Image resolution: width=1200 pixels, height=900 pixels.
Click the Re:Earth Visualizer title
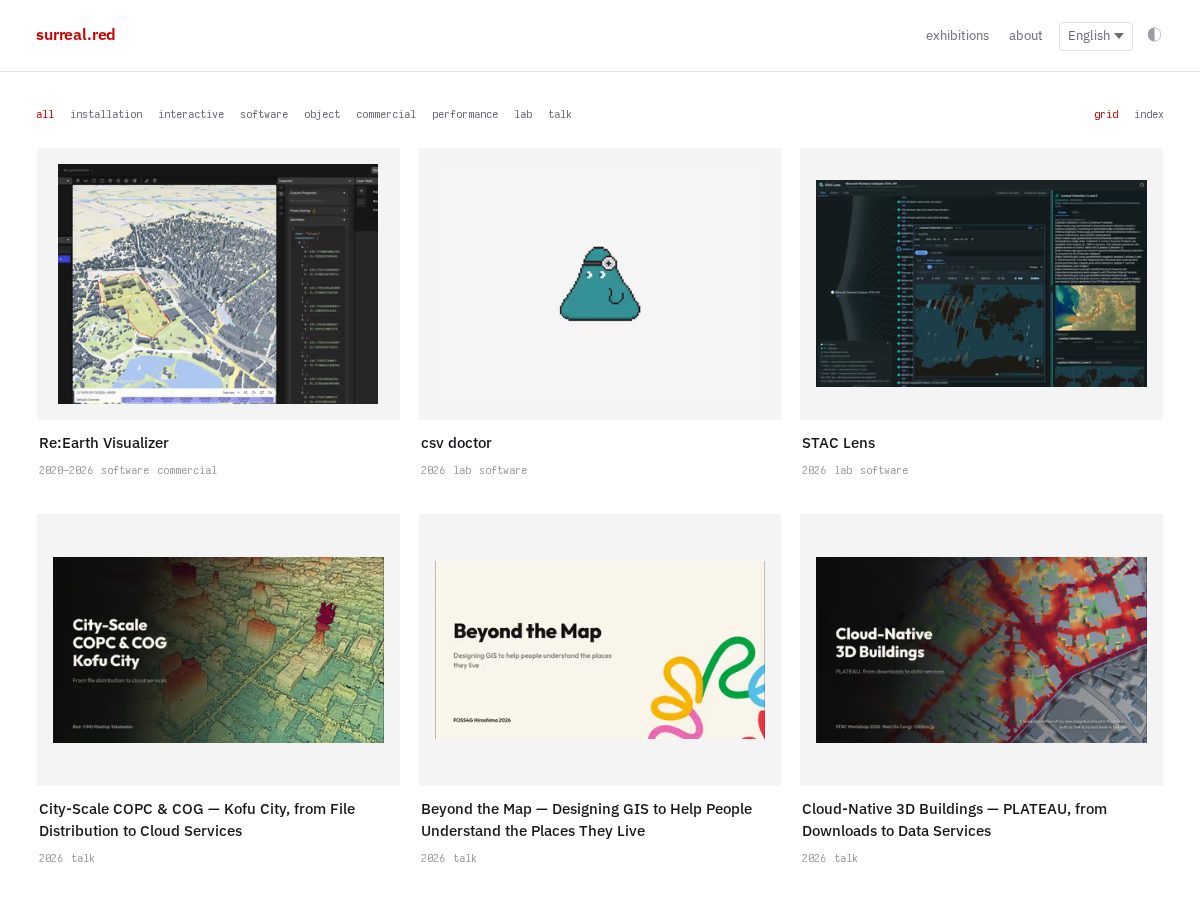(104, 443)
